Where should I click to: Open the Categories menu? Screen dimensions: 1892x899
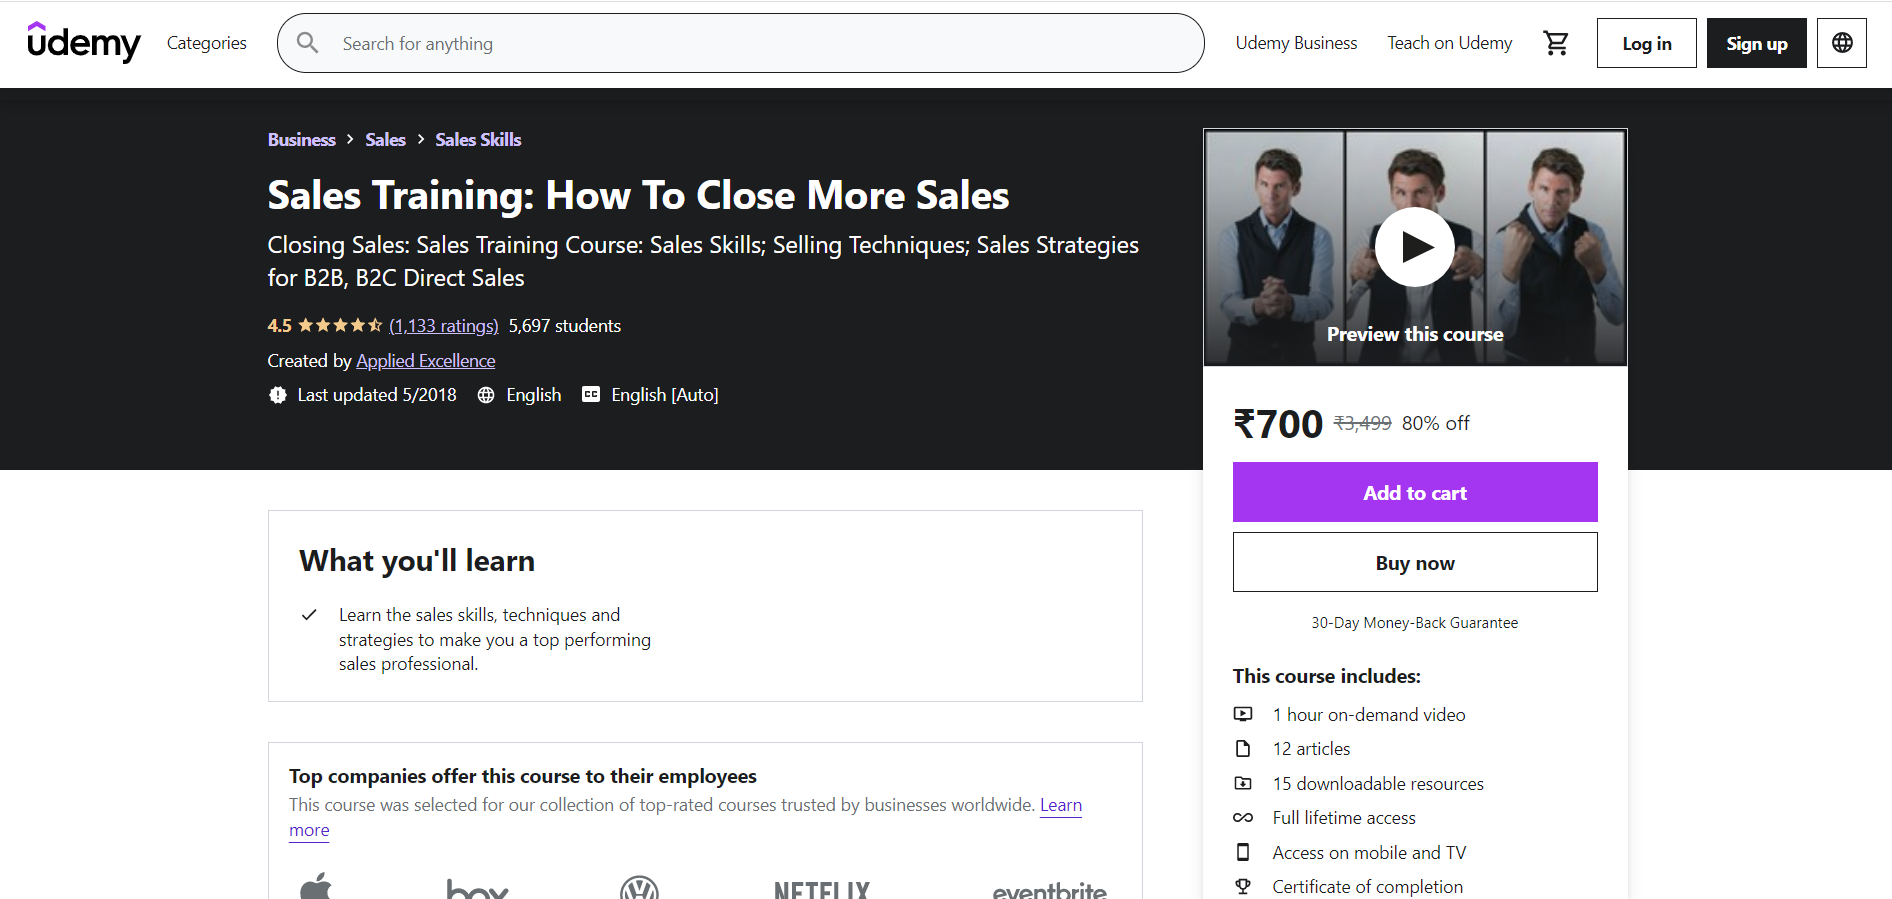206,43
